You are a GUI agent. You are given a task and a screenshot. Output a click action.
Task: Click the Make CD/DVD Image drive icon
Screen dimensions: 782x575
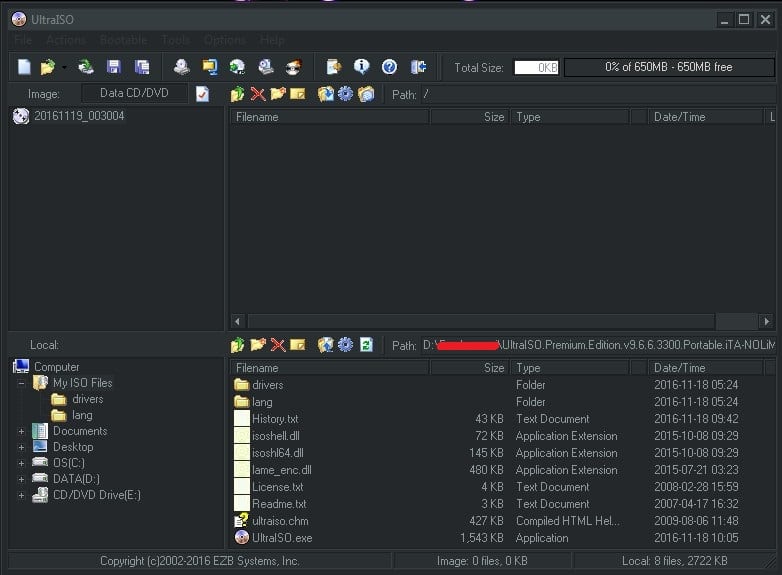coord(182,66)
